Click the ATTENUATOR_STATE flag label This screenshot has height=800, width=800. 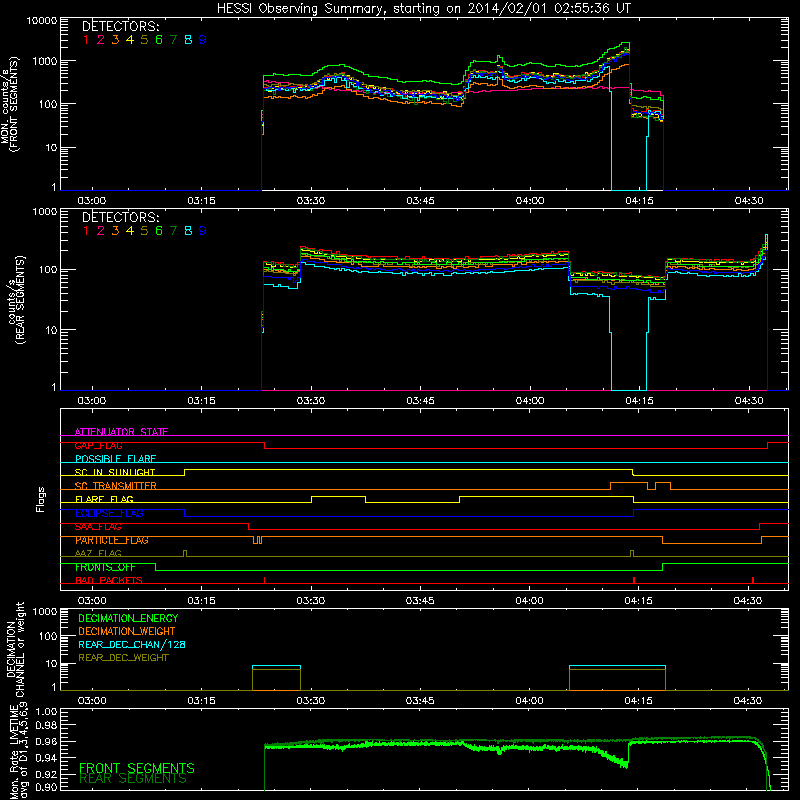[121, 432]
